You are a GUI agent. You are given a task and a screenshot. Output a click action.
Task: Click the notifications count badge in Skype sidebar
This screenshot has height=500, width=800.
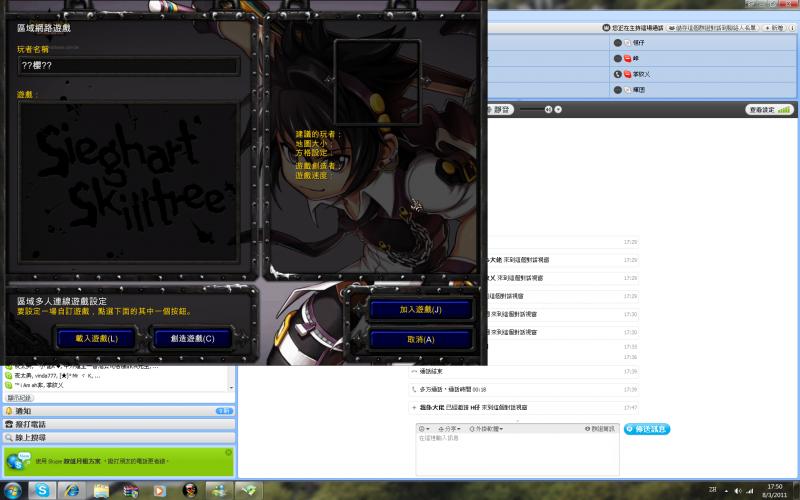pos(224,411)
